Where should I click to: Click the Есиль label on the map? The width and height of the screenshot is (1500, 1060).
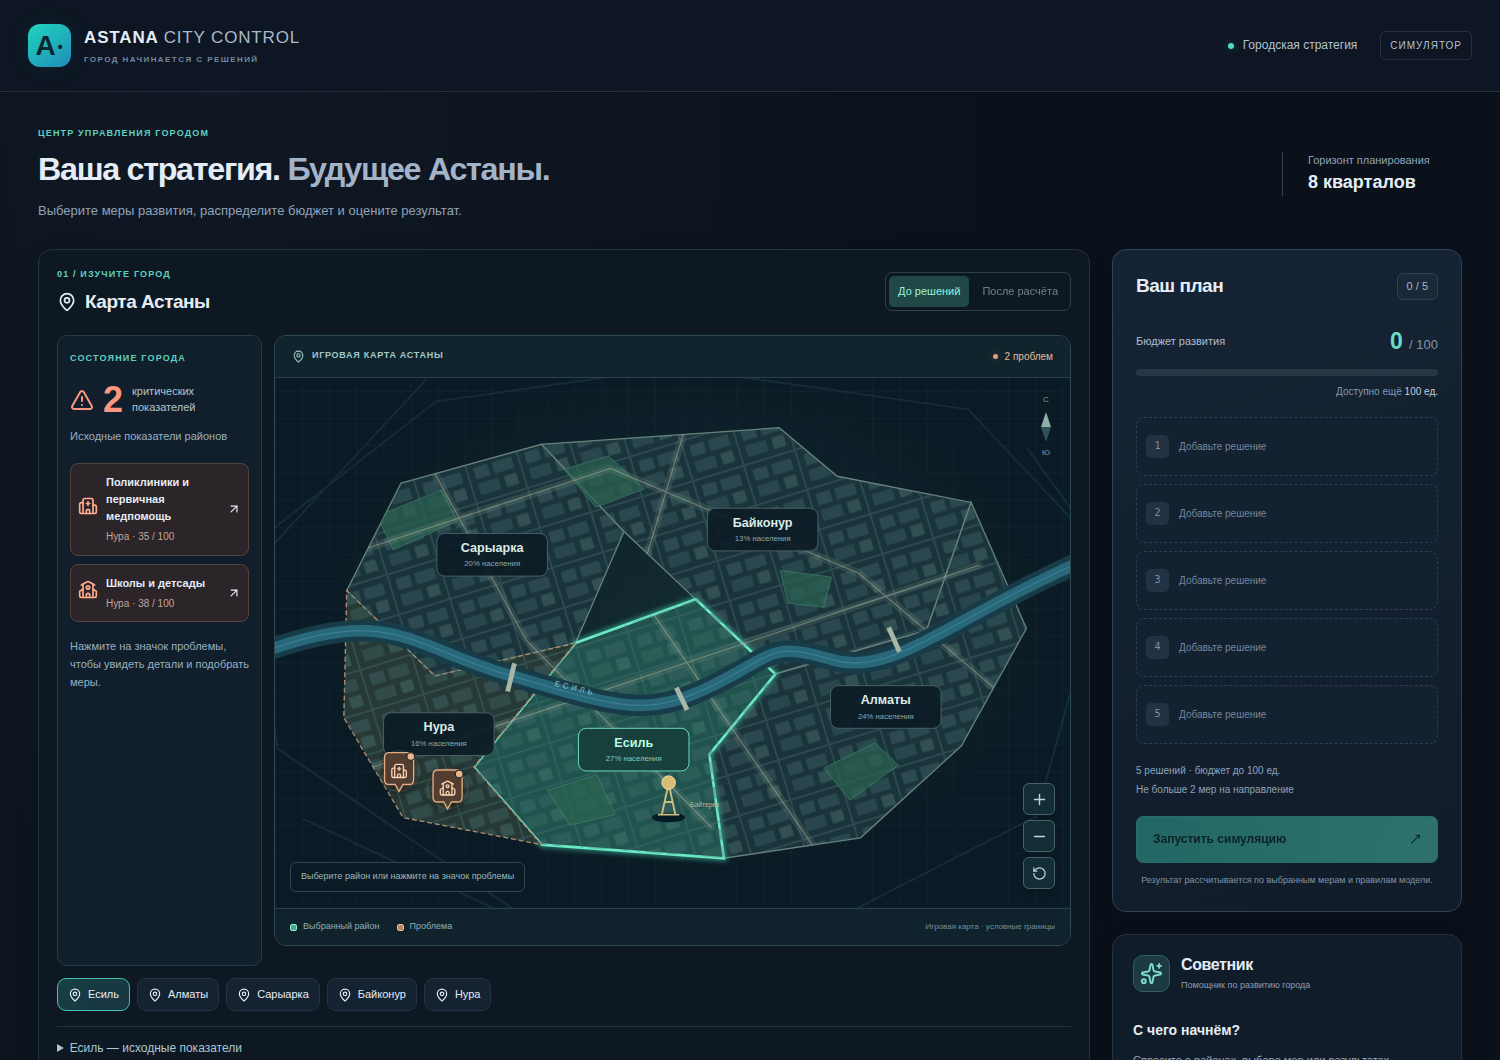point(634,749)
